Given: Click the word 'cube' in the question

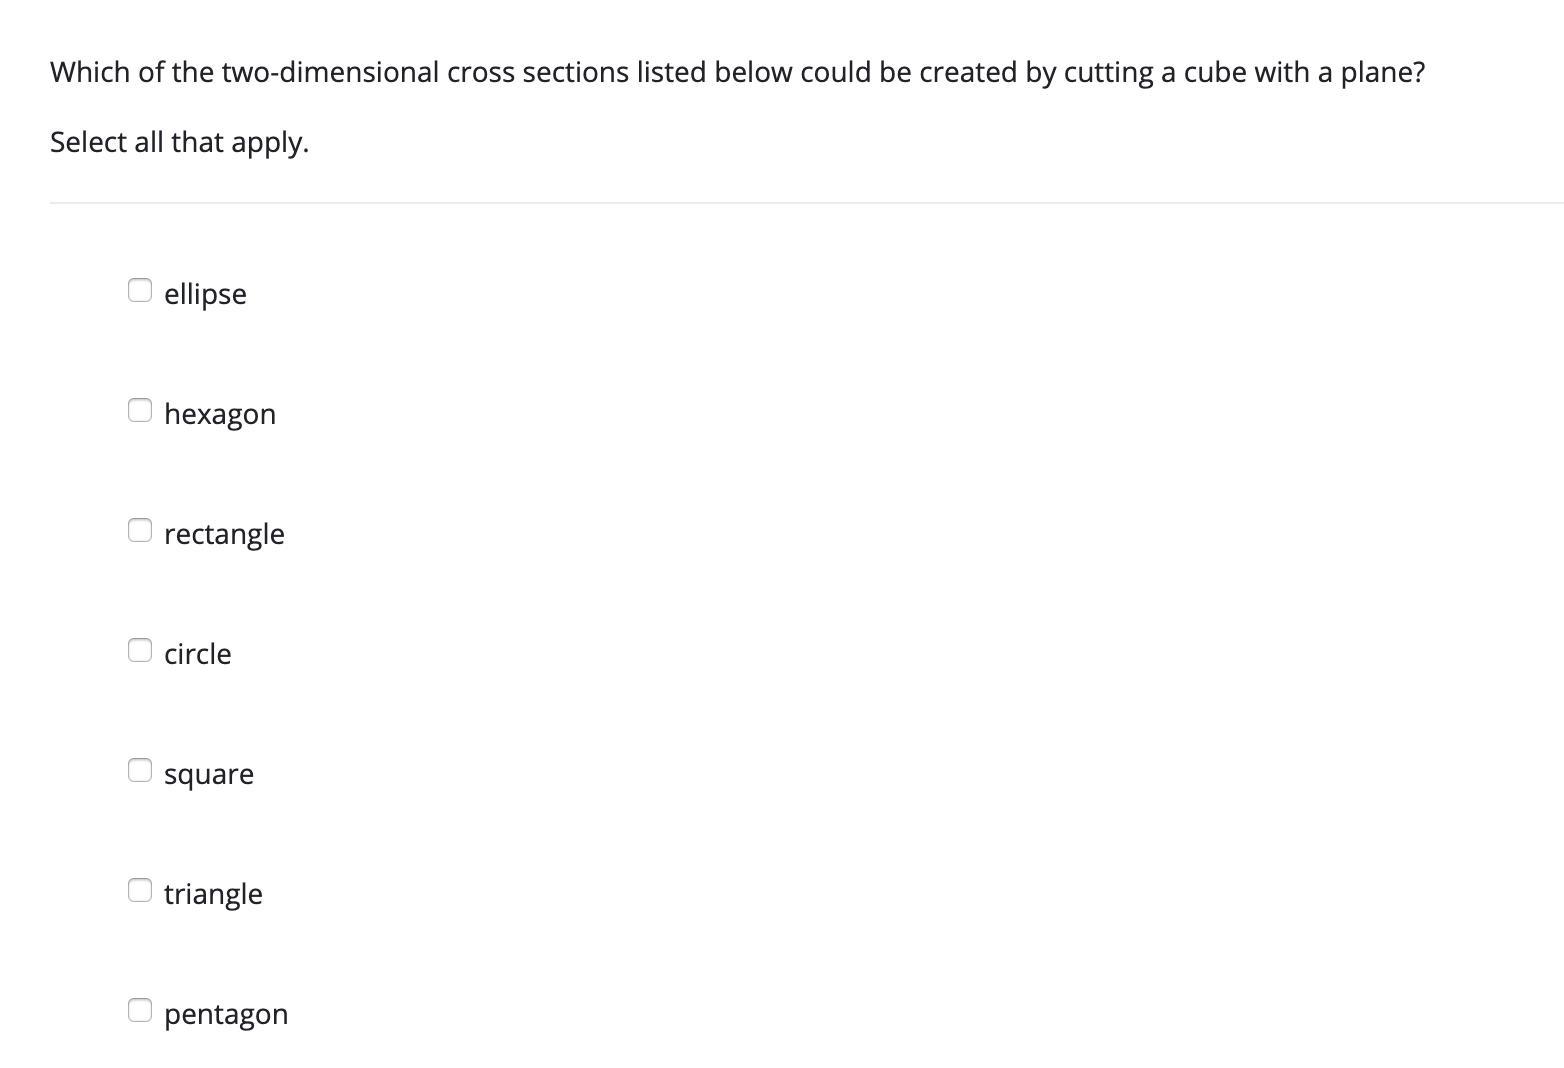Looking at the screenshot, I should [1214, 72].
